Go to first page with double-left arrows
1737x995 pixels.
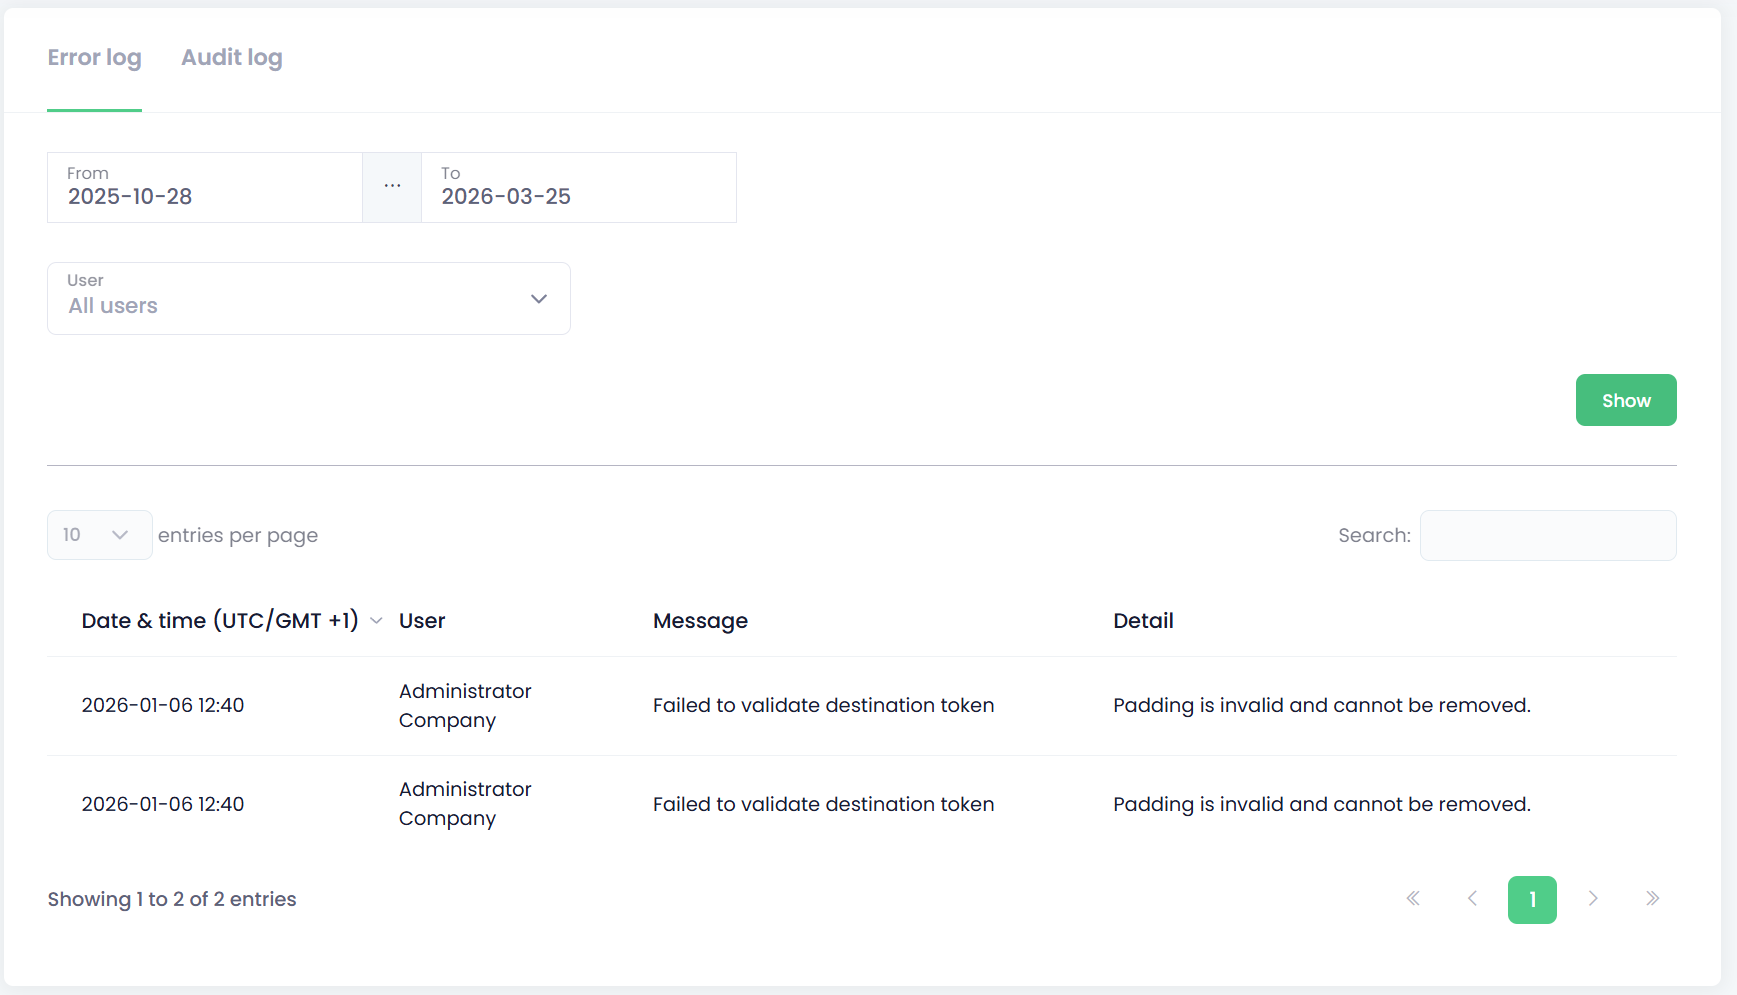tap(1413, 899)
